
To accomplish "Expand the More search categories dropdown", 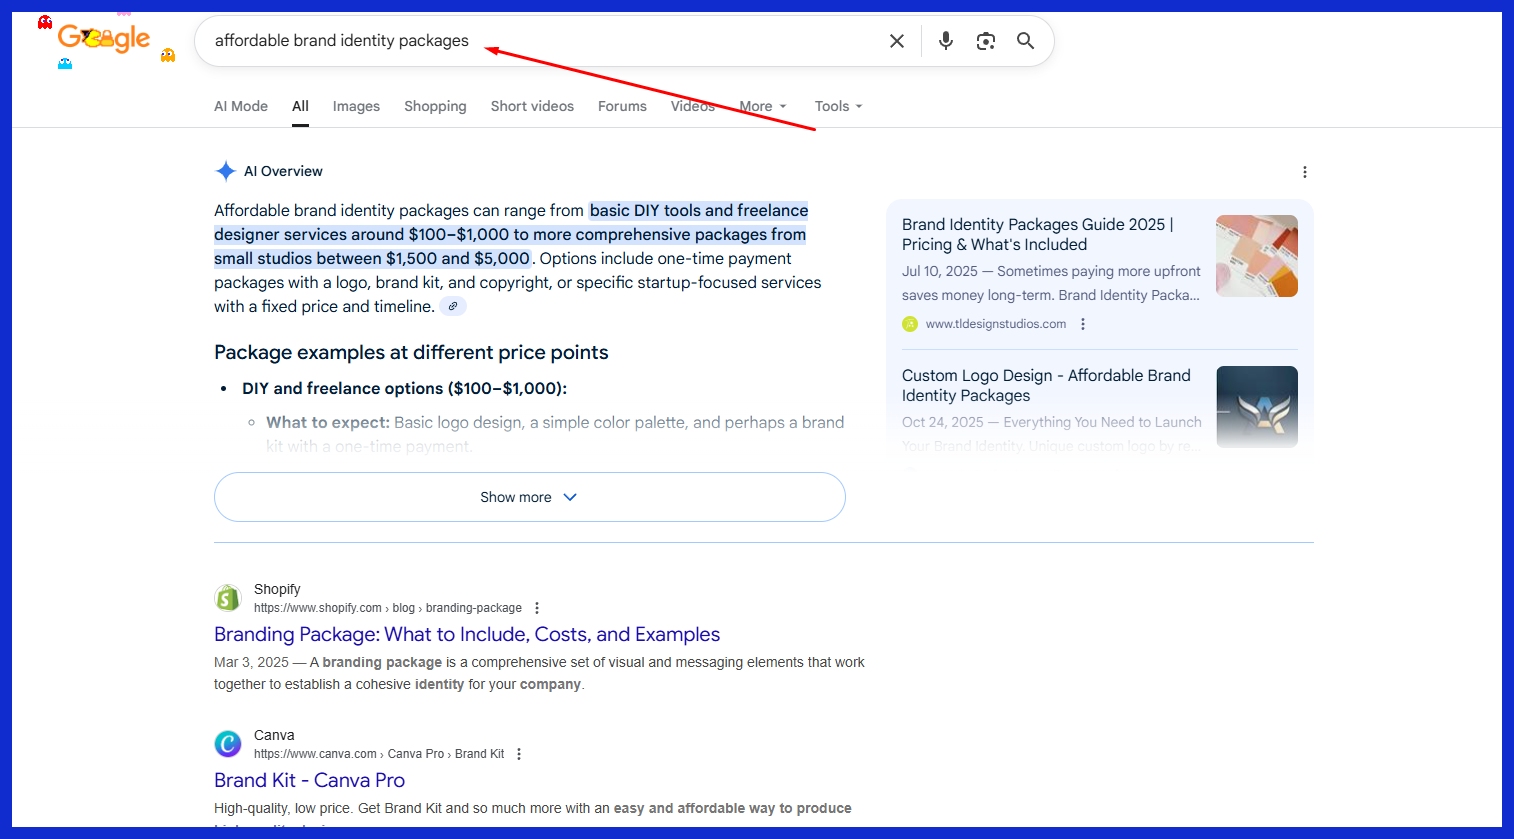I will 762,105.
